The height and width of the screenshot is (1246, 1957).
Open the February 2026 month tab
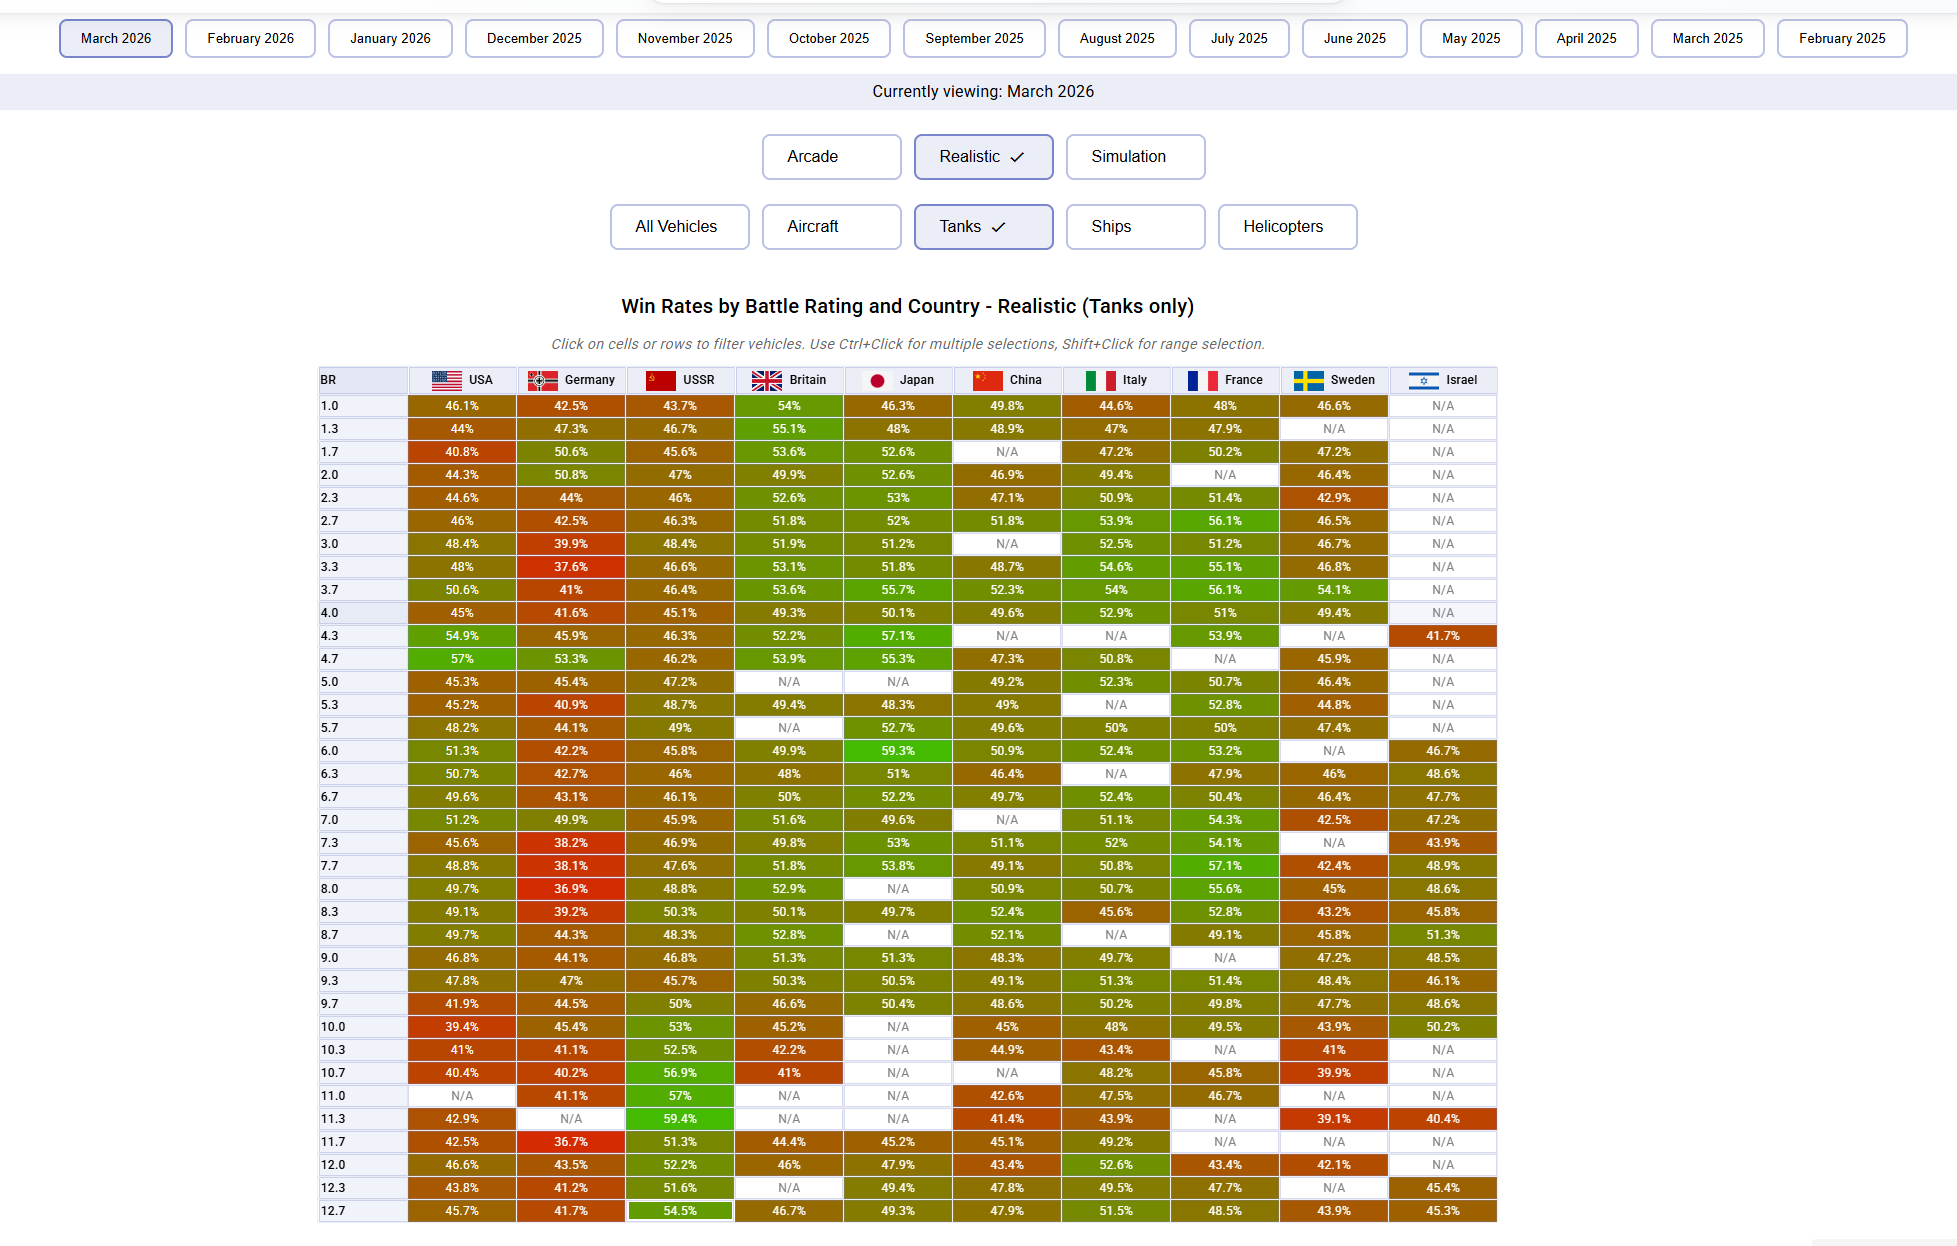250,39
